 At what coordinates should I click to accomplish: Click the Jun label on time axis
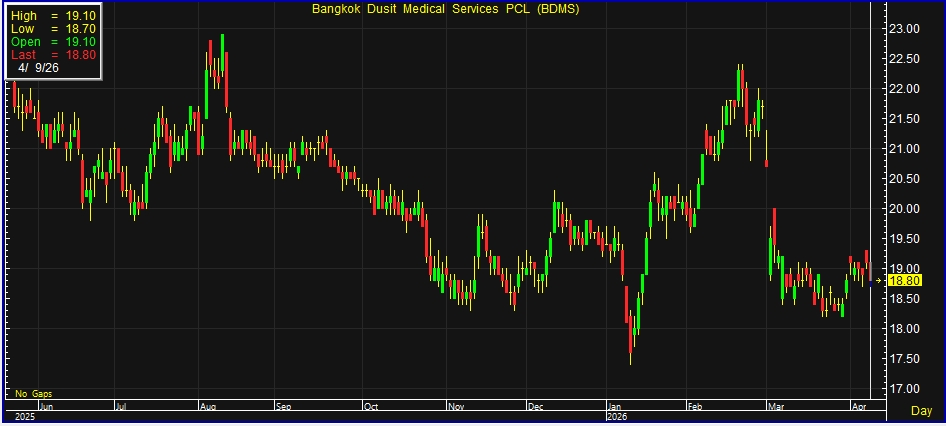48,407
